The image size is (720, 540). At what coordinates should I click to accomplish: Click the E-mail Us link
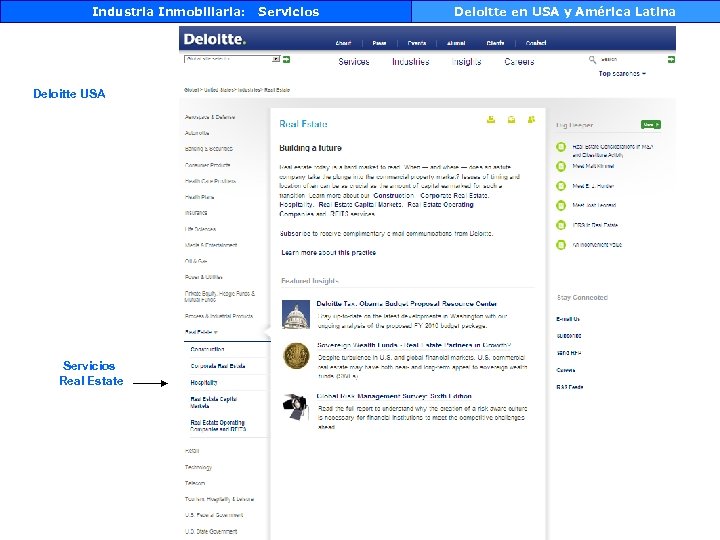[x=568, y=319]
